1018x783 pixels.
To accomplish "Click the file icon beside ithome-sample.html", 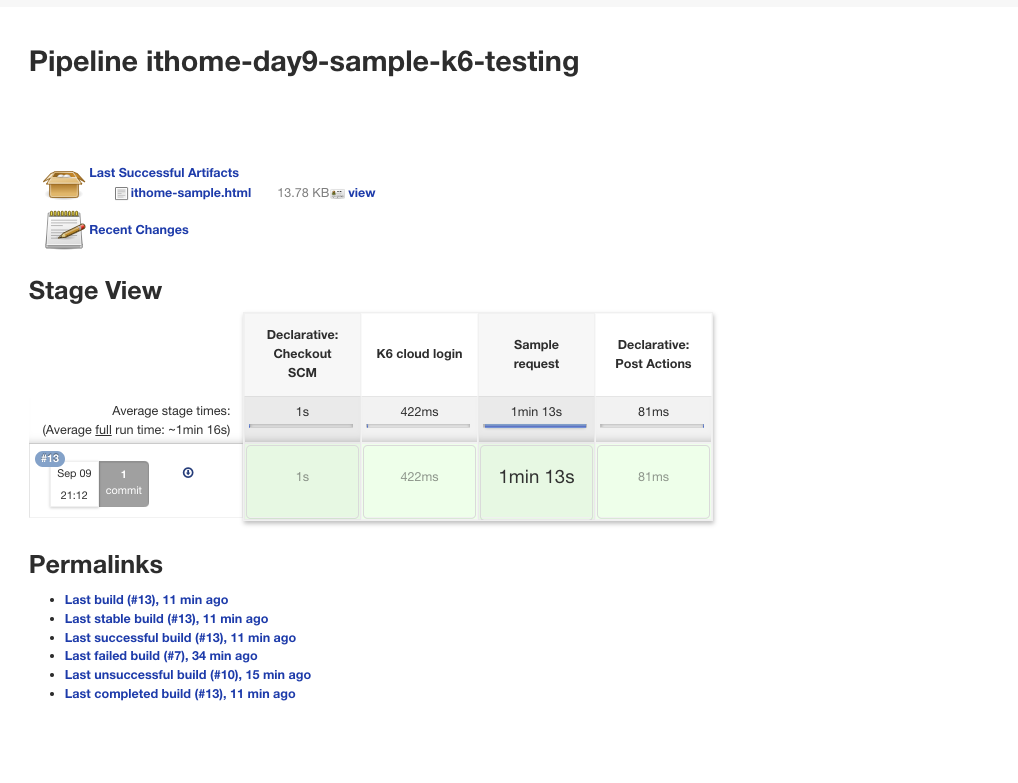I will point(121,193).
